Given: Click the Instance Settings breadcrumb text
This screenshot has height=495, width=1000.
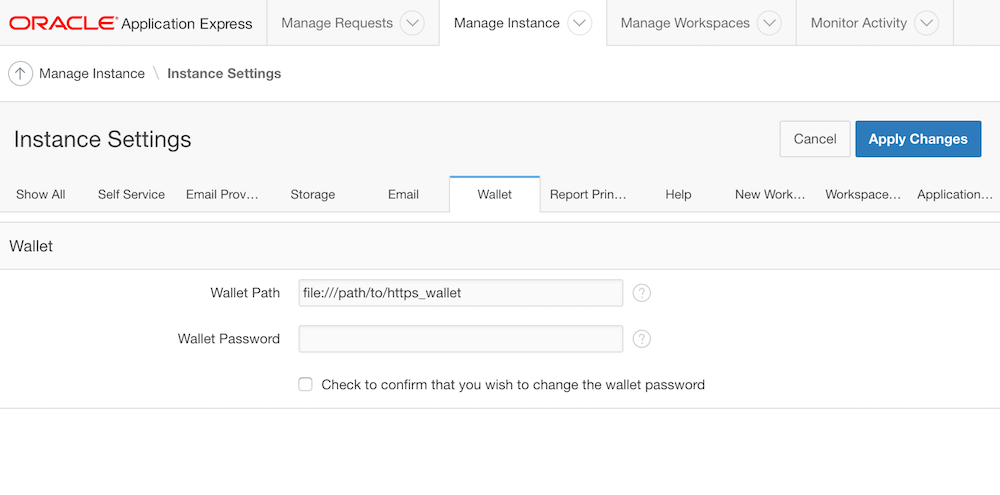Looking at the screenshot, I should click(x=224, y=74).
